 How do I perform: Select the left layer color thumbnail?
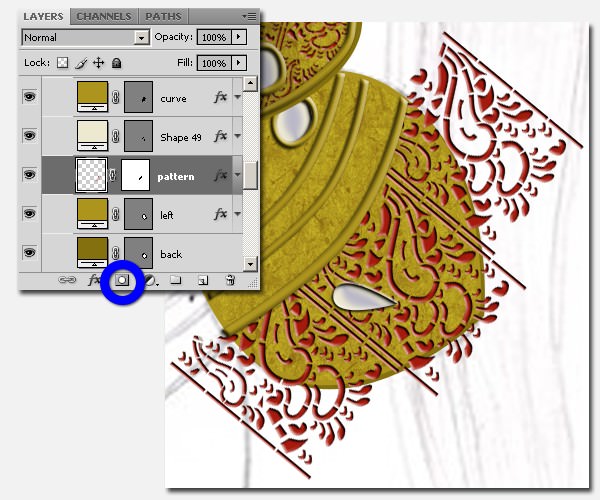click(93, 213)
